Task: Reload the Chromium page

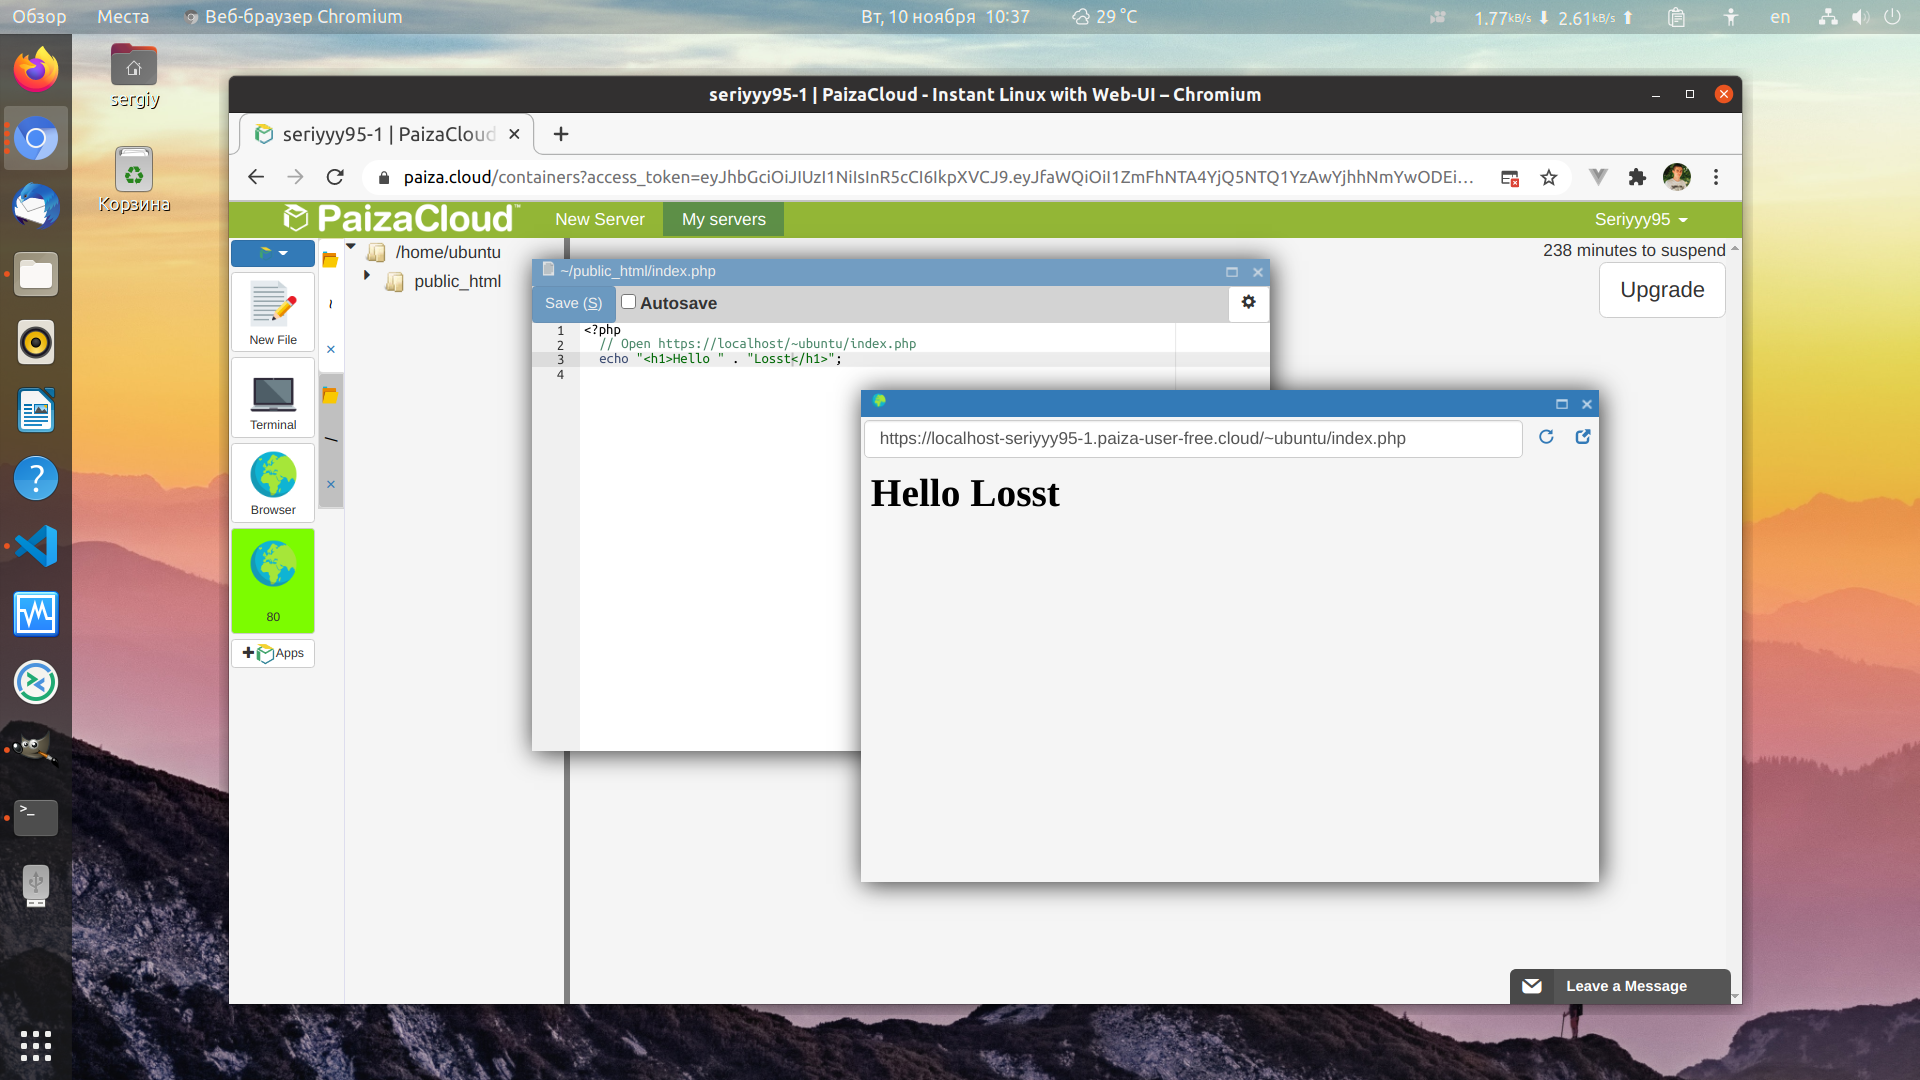Action: (335, 177)
